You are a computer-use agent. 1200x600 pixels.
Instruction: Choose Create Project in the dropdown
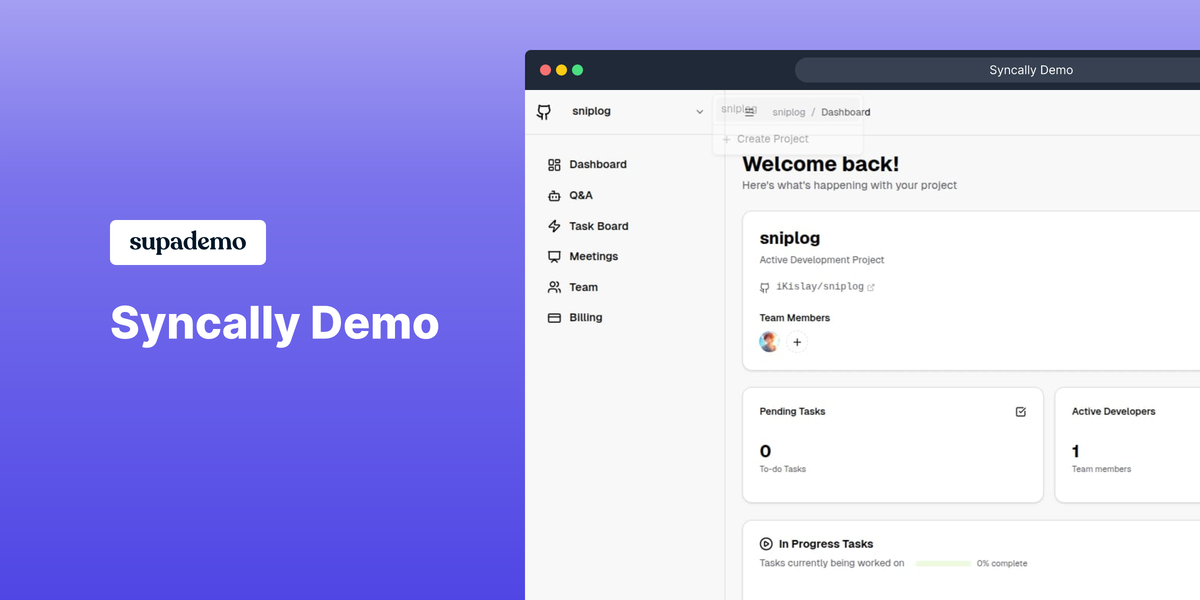(766, 139)
